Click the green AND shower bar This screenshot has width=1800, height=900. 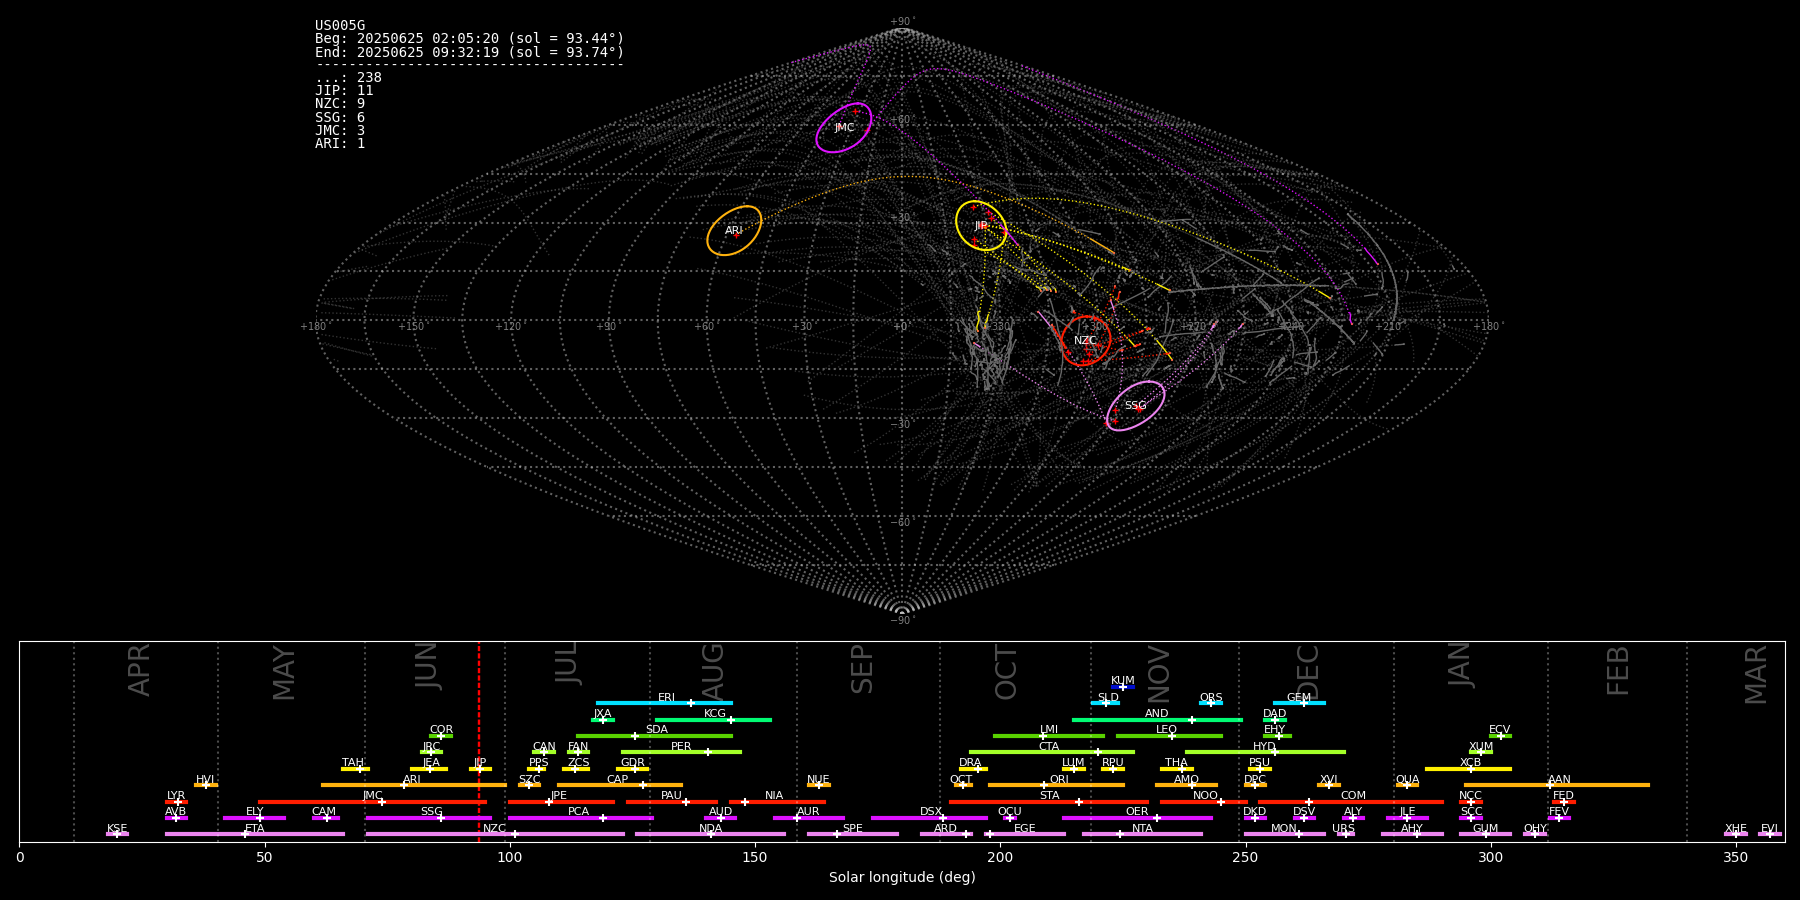point(1157,719)
